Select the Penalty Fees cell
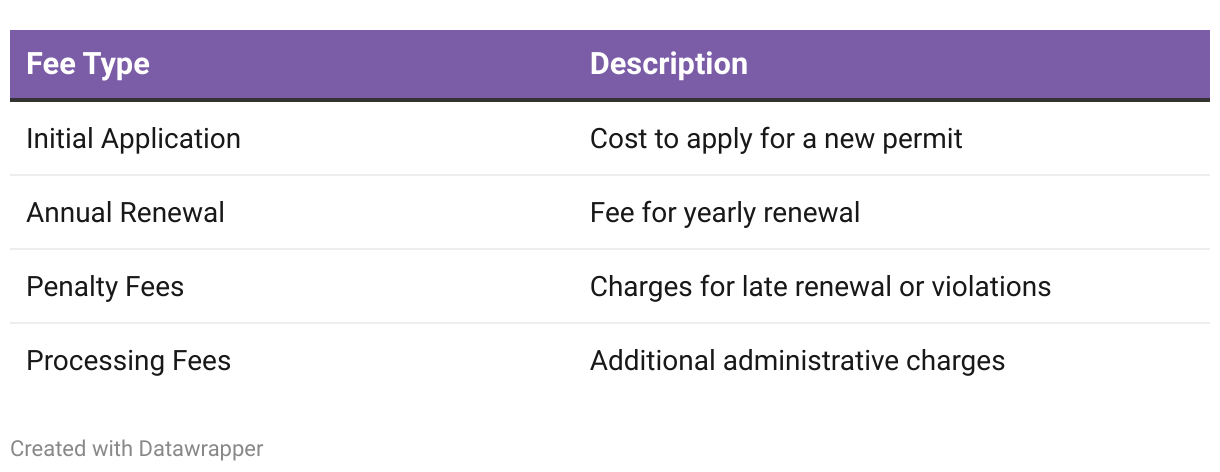Image resolution: width=1220 pixels, height=472 pixels. pos(105,286)
